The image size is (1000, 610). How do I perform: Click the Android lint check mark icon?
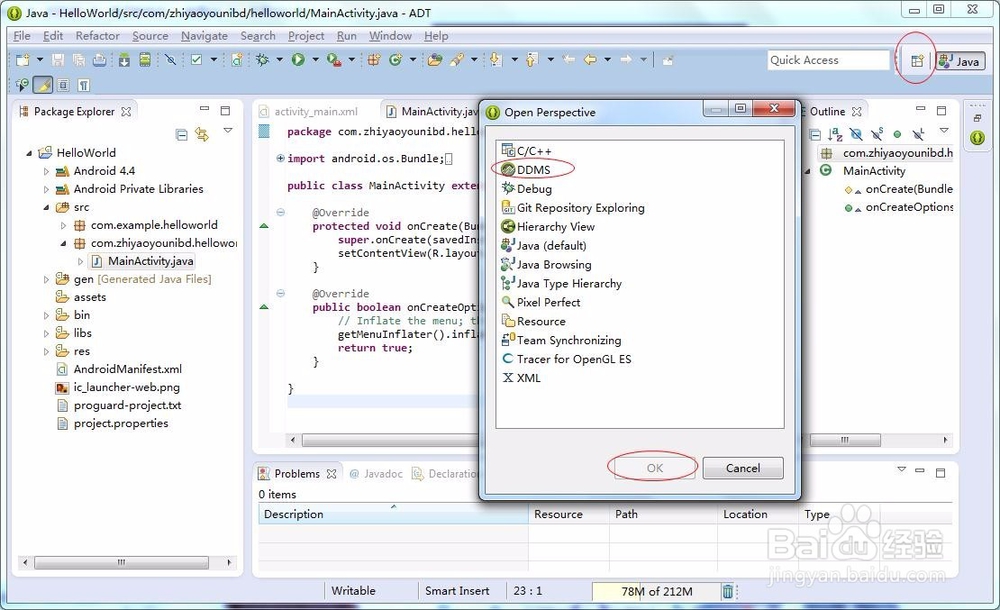click(196, 60)
